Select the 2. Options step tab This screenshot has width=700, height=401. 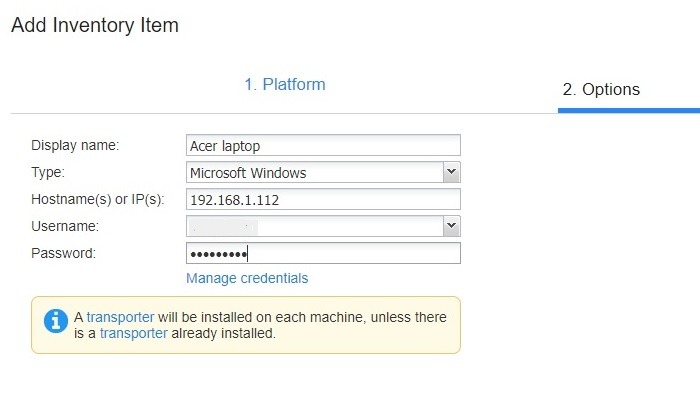click(601, 89)
